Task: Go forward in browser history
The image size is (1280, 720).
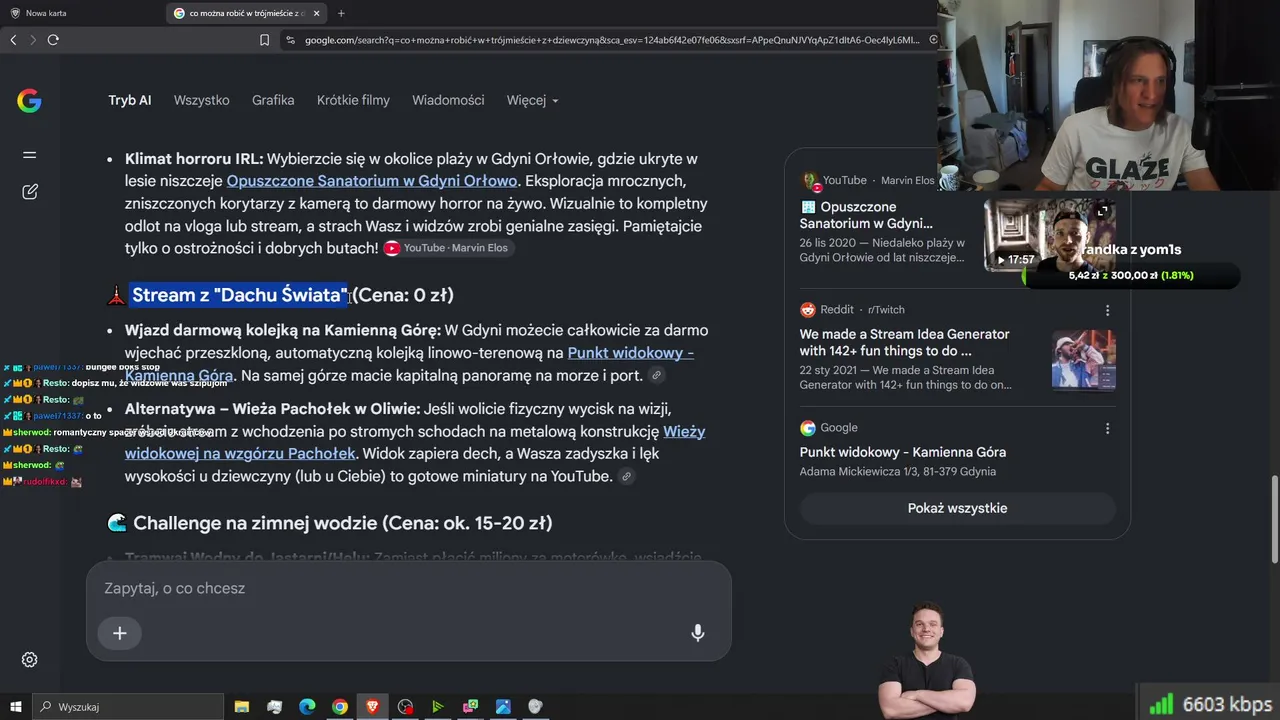Action: tap(33, 40)
